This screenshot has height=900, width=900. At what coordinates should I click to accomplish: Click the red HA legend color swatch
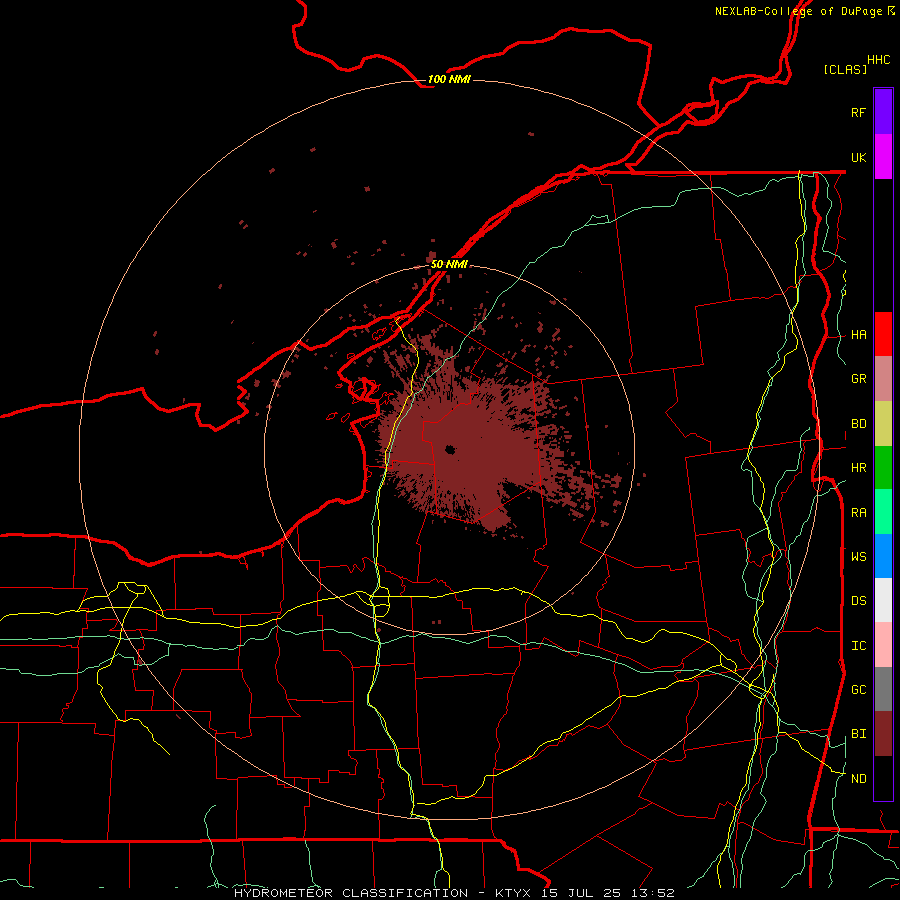pyautogui.click(x=883, y=334)
